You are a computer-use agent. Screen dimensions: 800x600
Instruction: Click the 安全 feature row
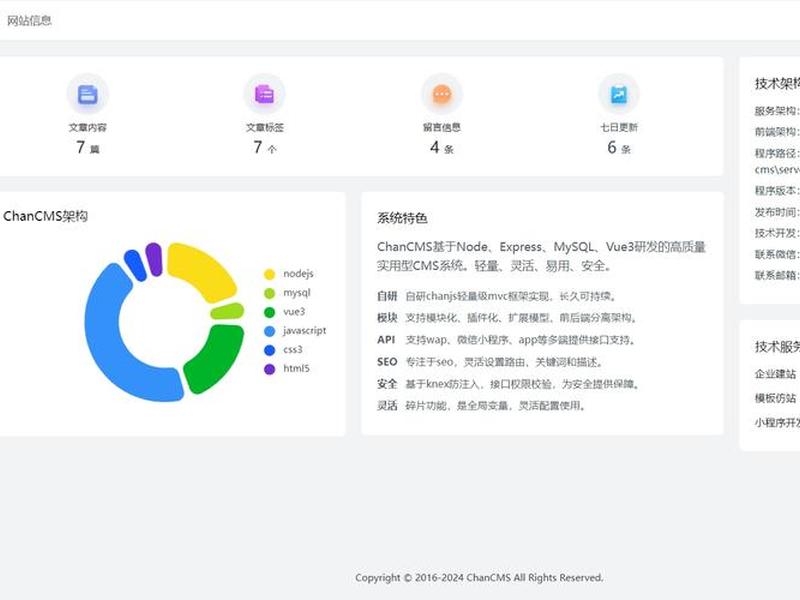coord(508,384)
